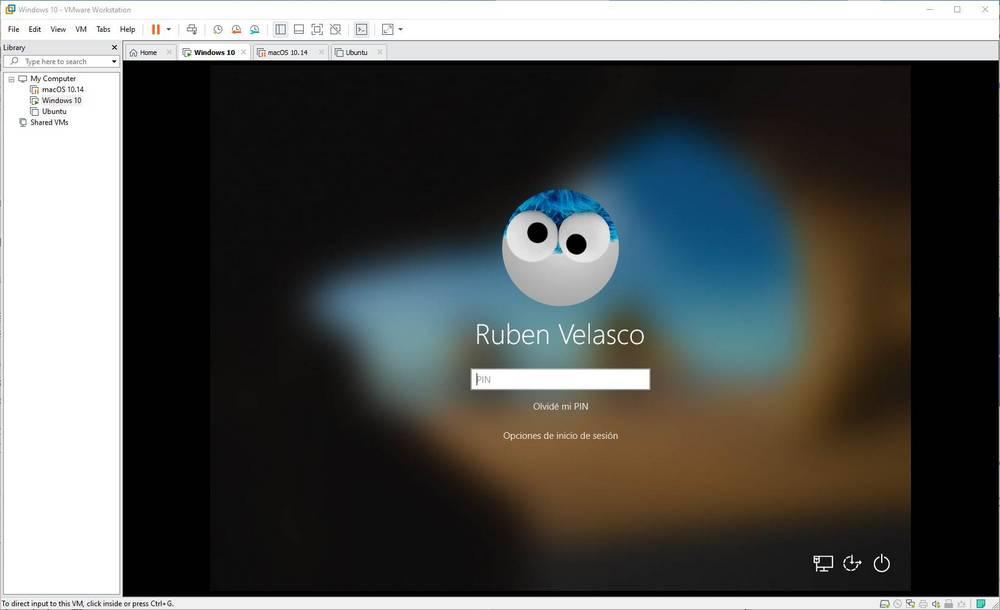The height and width of the screenshot is (610, 1000).
Task: Close the Ubuntu tab
Action: tap(379, 52)
